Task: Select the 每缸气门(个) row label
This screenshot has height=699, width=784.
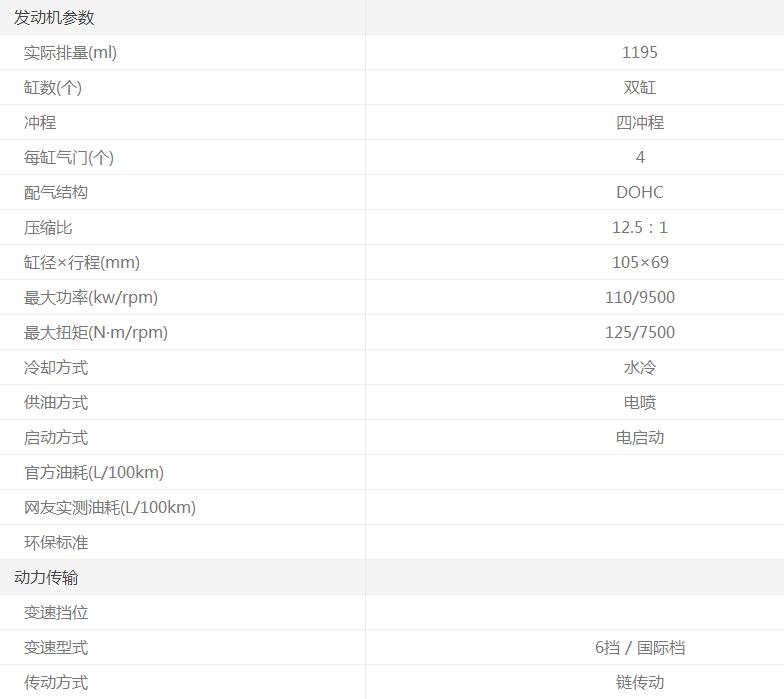Action: [x=69, y=158]
